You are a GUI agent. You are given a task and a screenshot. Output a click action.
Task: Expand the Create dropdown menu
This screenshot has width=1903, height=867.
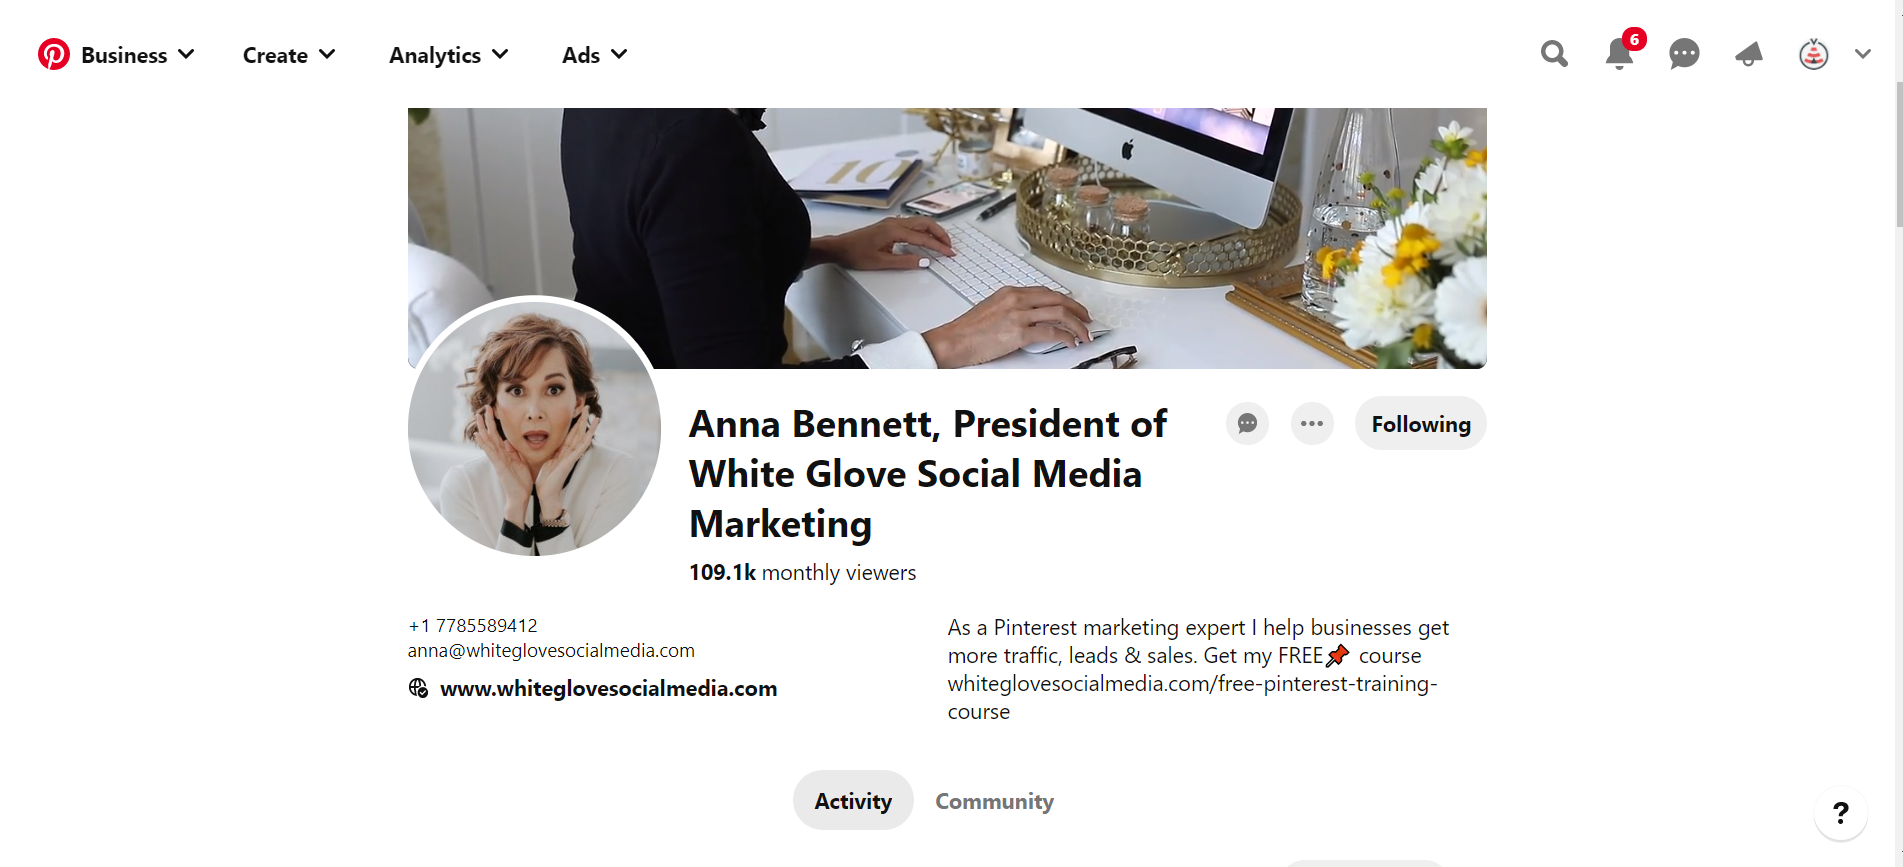(x=289, y=55)
